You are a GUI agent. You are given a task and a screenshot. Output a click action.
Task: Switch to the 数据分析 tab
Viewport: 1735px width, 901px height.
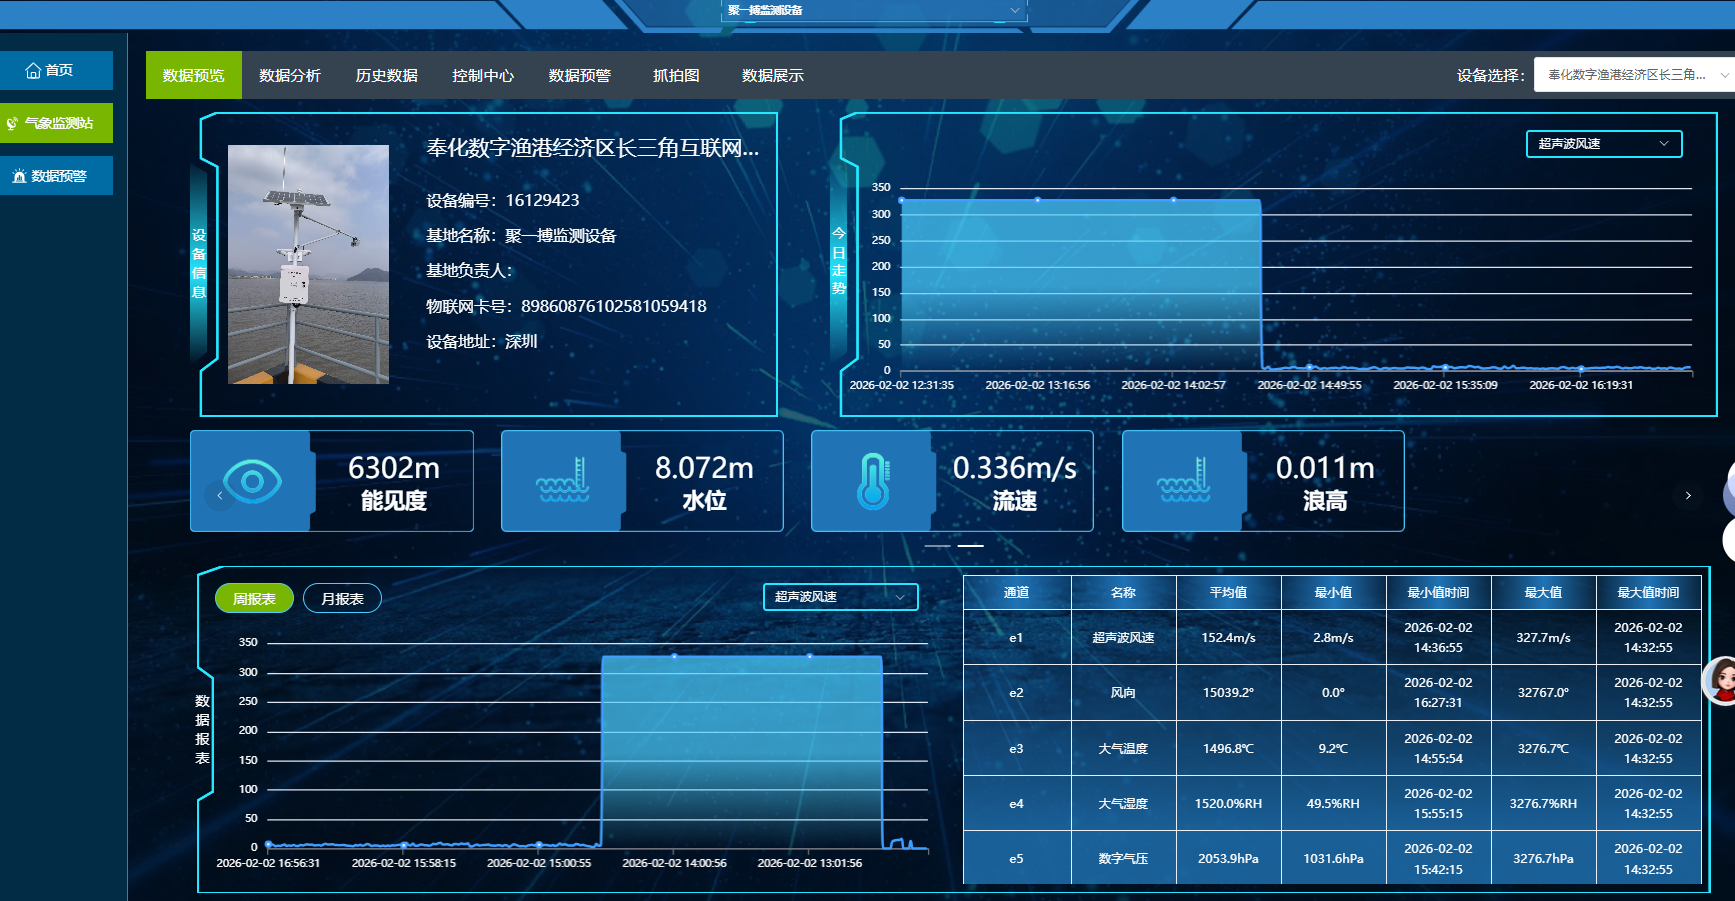(290, 76)
